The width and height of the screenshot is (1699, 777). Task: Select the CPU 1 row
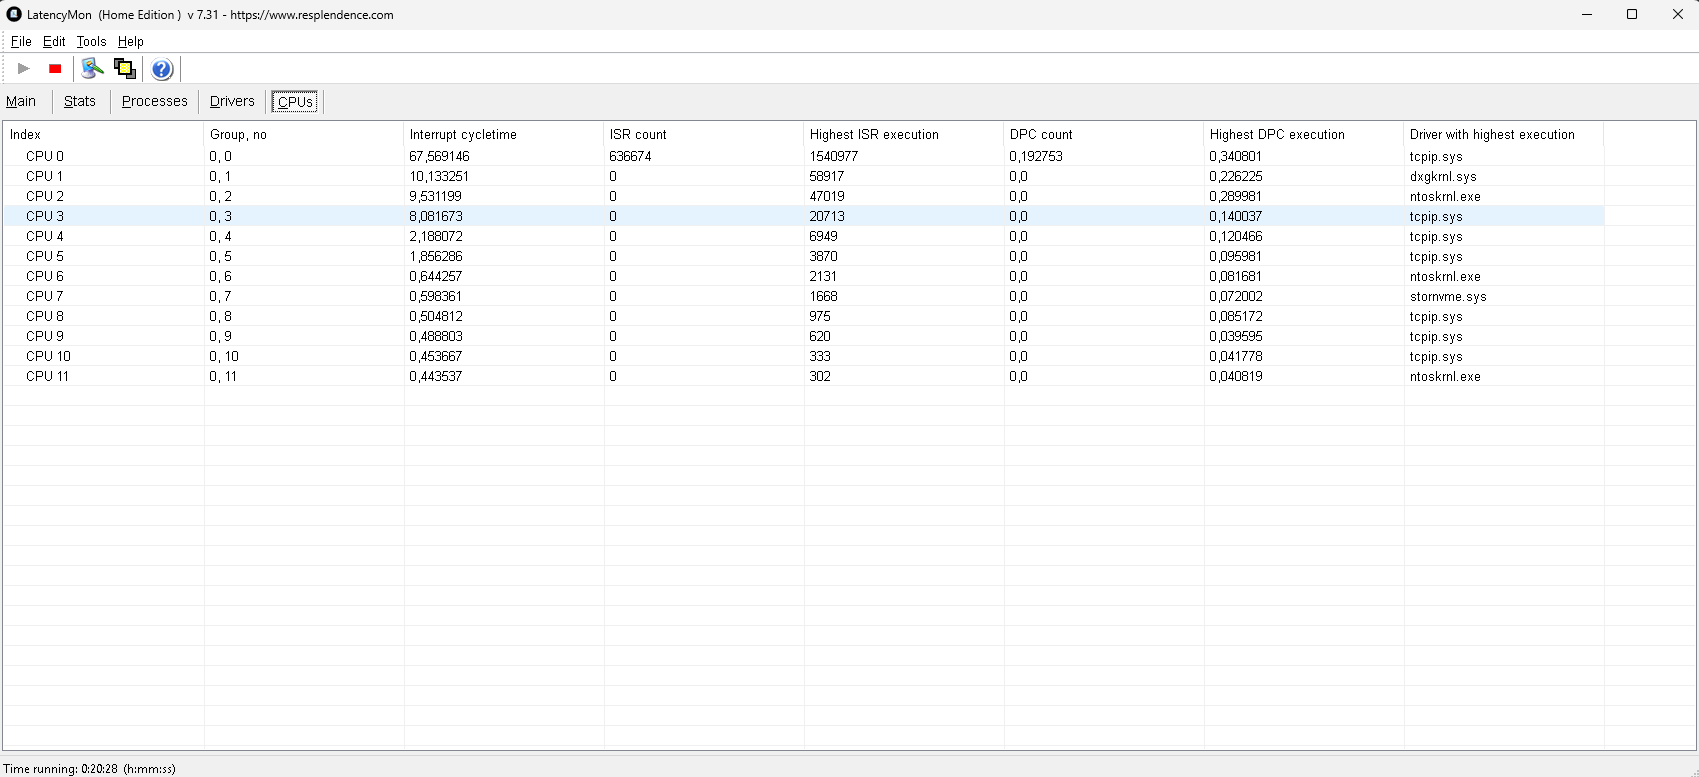804,176
